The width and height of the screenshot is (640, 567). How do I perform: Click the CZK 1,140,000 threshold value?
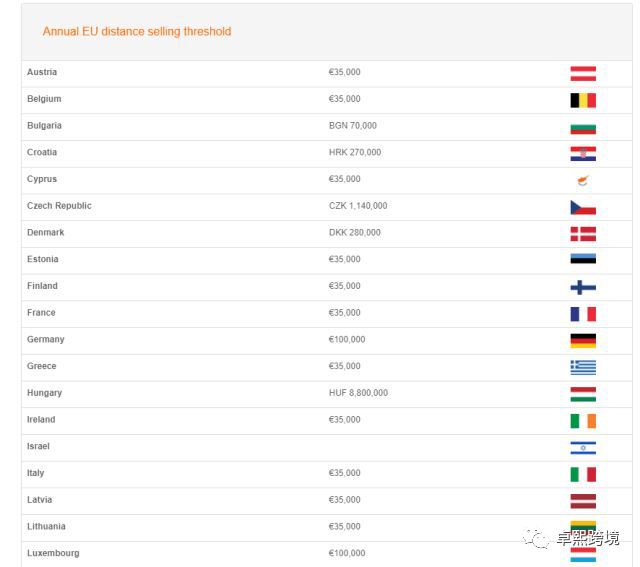tap(358, 206)
